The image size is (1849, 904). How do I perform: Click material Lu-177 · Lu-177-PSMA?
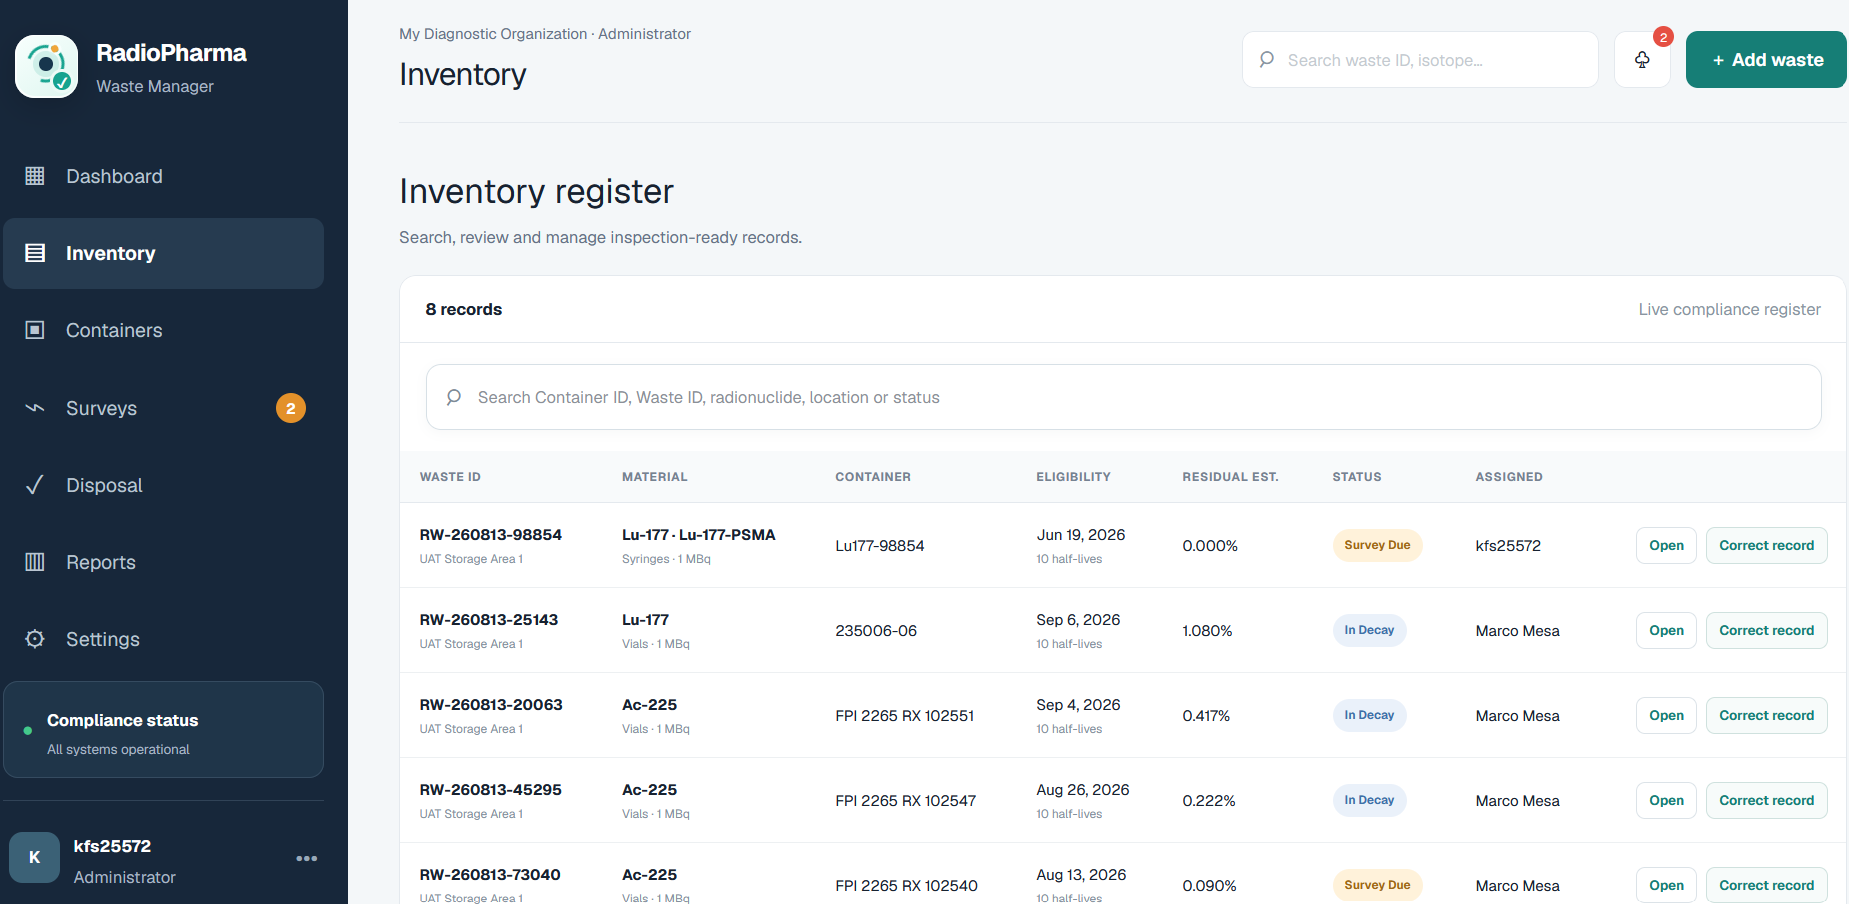699,535
